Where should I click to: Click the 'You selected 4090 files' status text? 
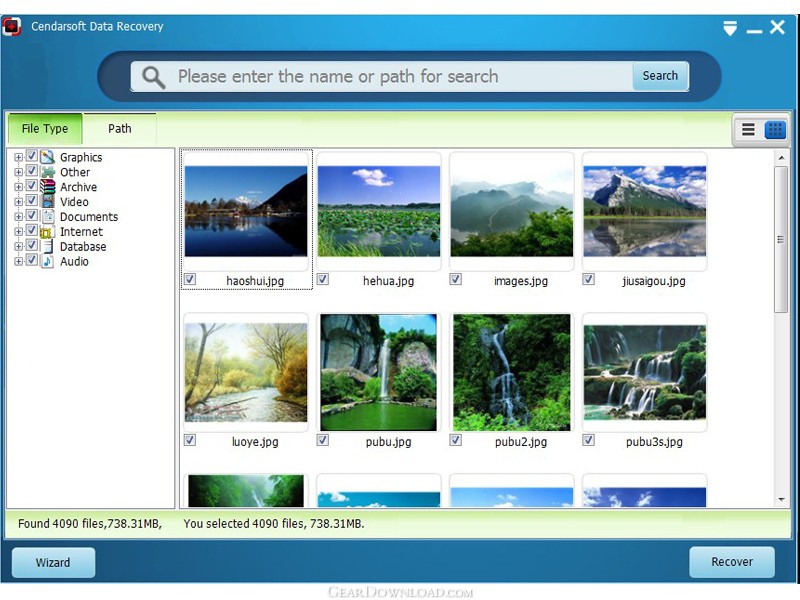pos(274,523)
